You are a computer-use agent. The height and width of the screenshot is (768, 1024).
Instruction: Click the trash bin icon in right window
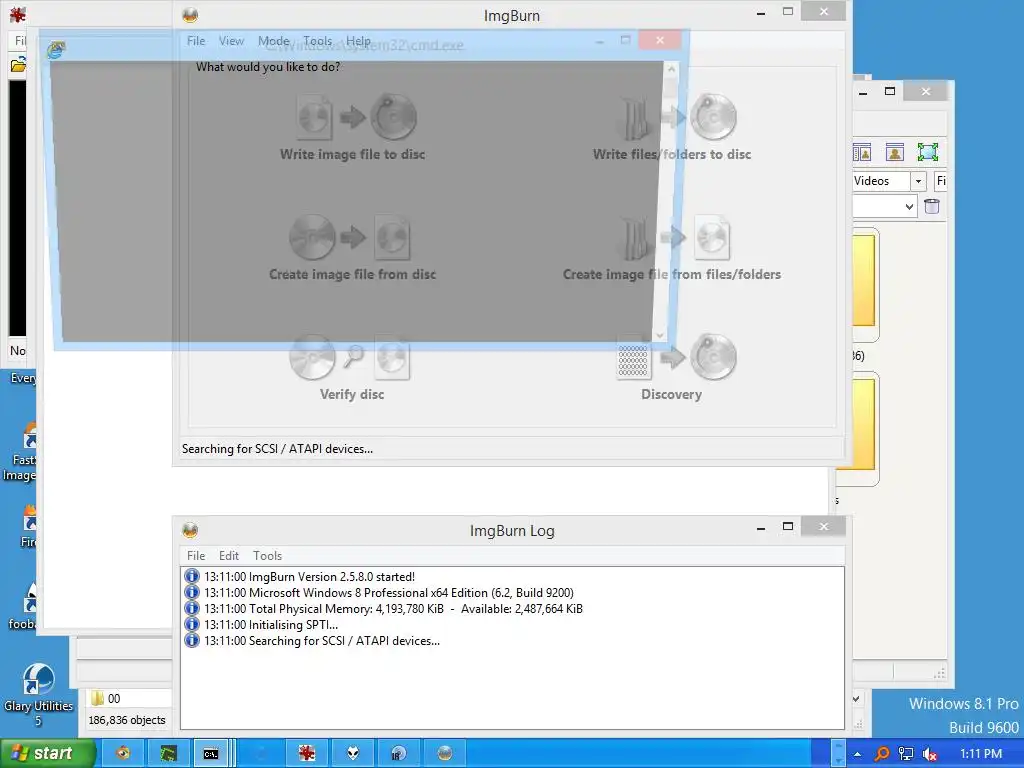point(932,206)
